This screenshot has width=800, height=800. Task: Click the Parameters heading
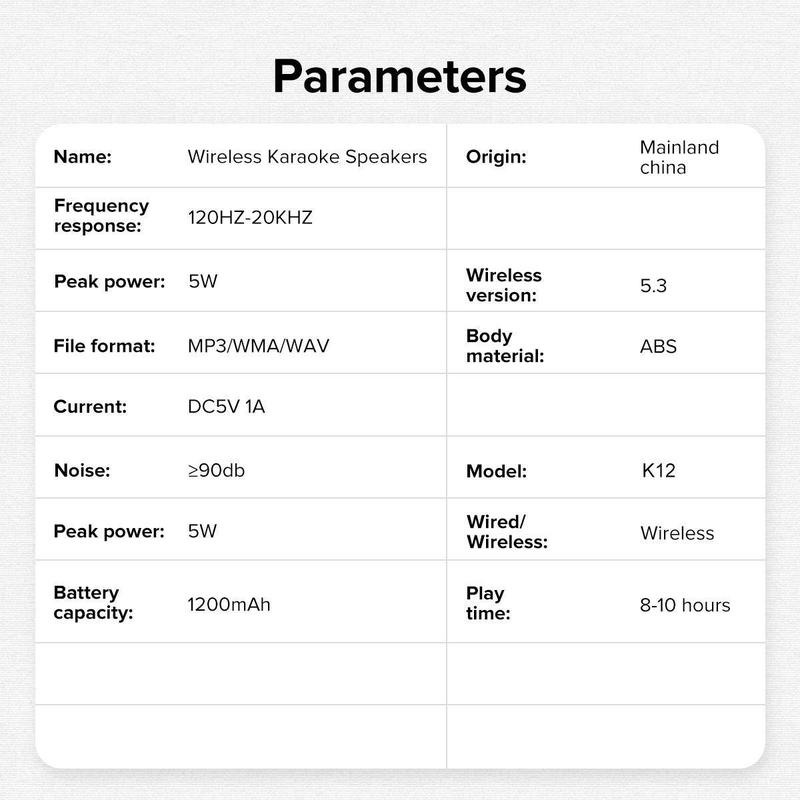pos(399,78)
